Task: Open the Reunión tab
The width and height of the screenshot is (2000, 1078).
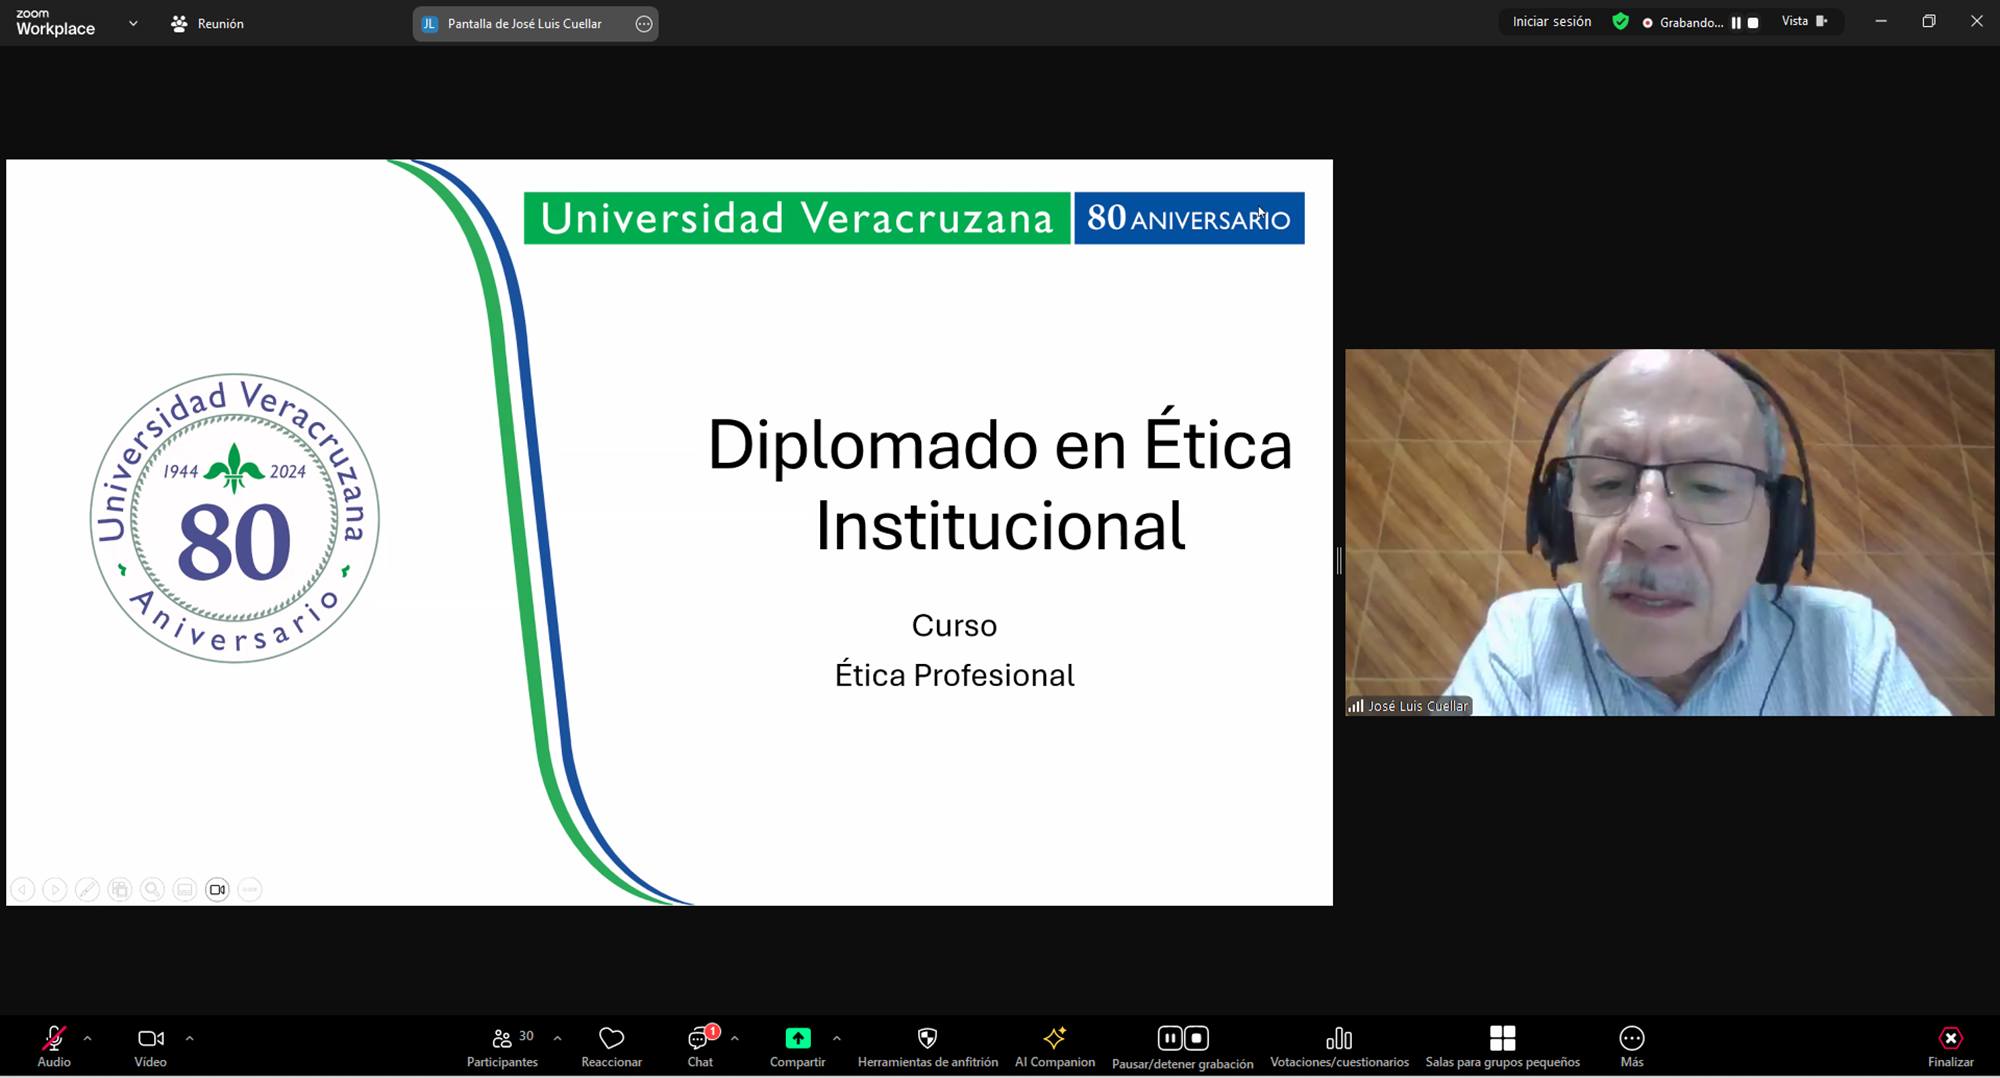Action: (208, 23)
